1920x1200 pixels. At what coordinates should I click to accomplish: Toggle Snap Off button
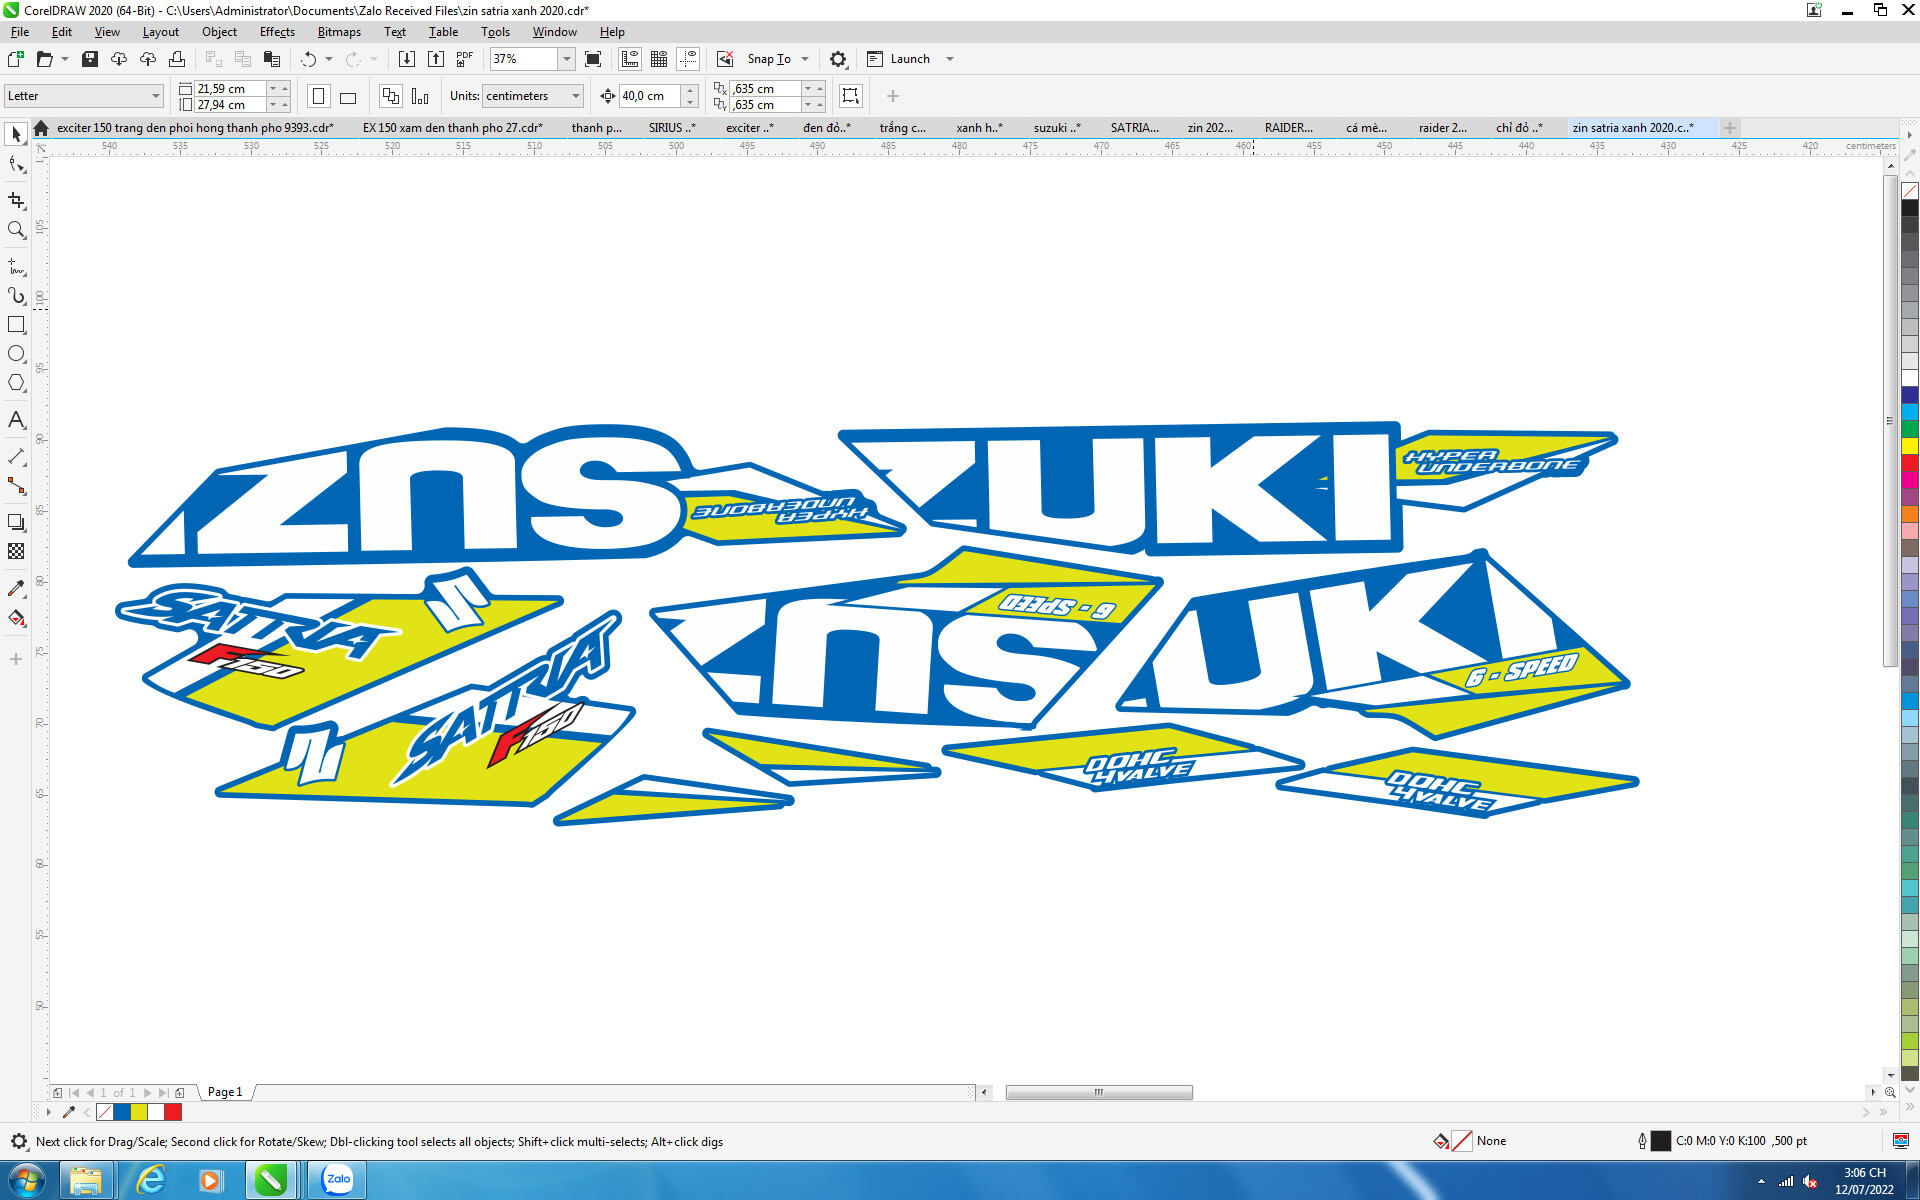pos(725,59)
